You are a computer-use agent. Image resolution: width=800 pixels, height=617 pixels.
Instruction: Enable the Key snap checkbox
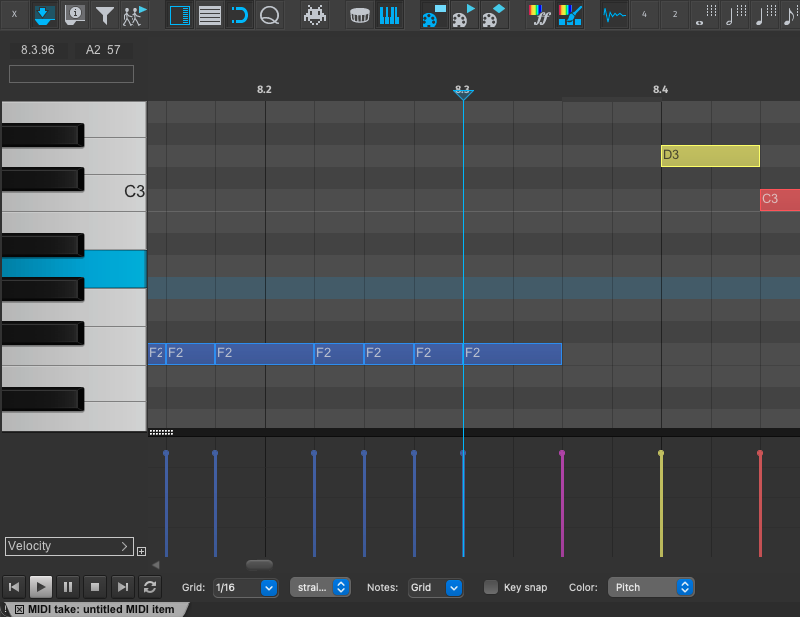click(x=491, y=587)
